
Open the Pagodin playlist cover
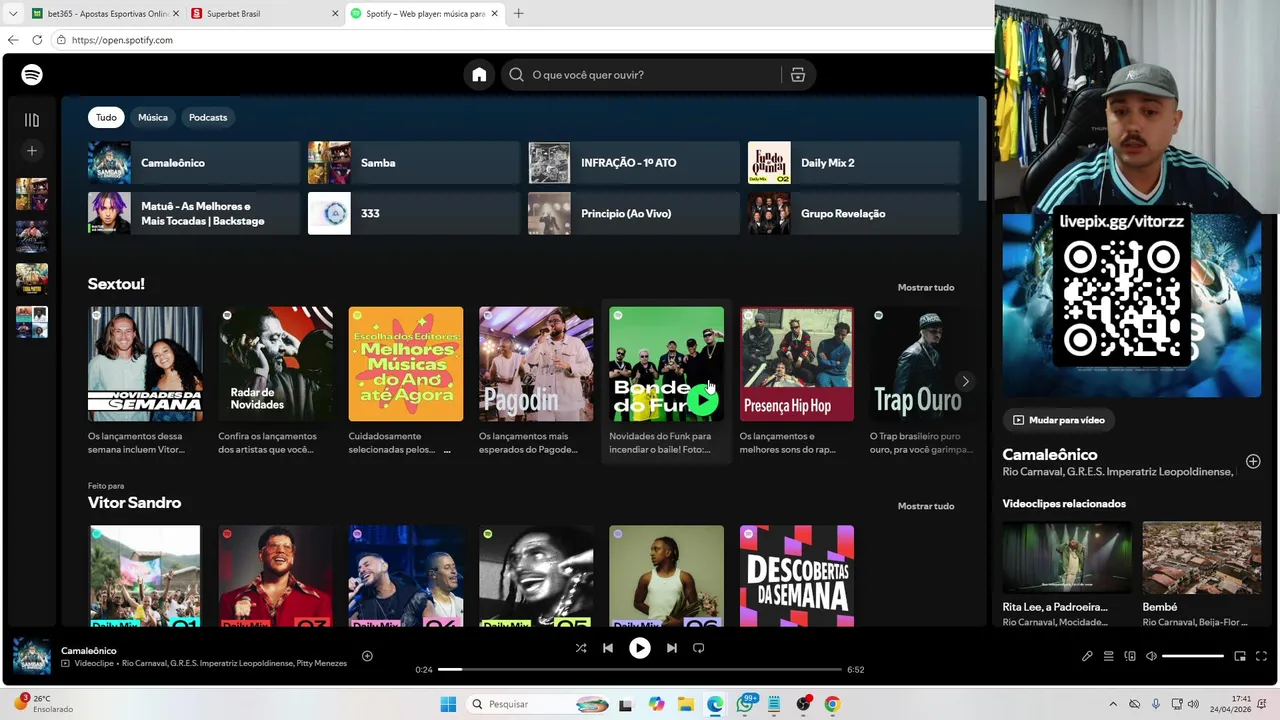pos(536,364)
